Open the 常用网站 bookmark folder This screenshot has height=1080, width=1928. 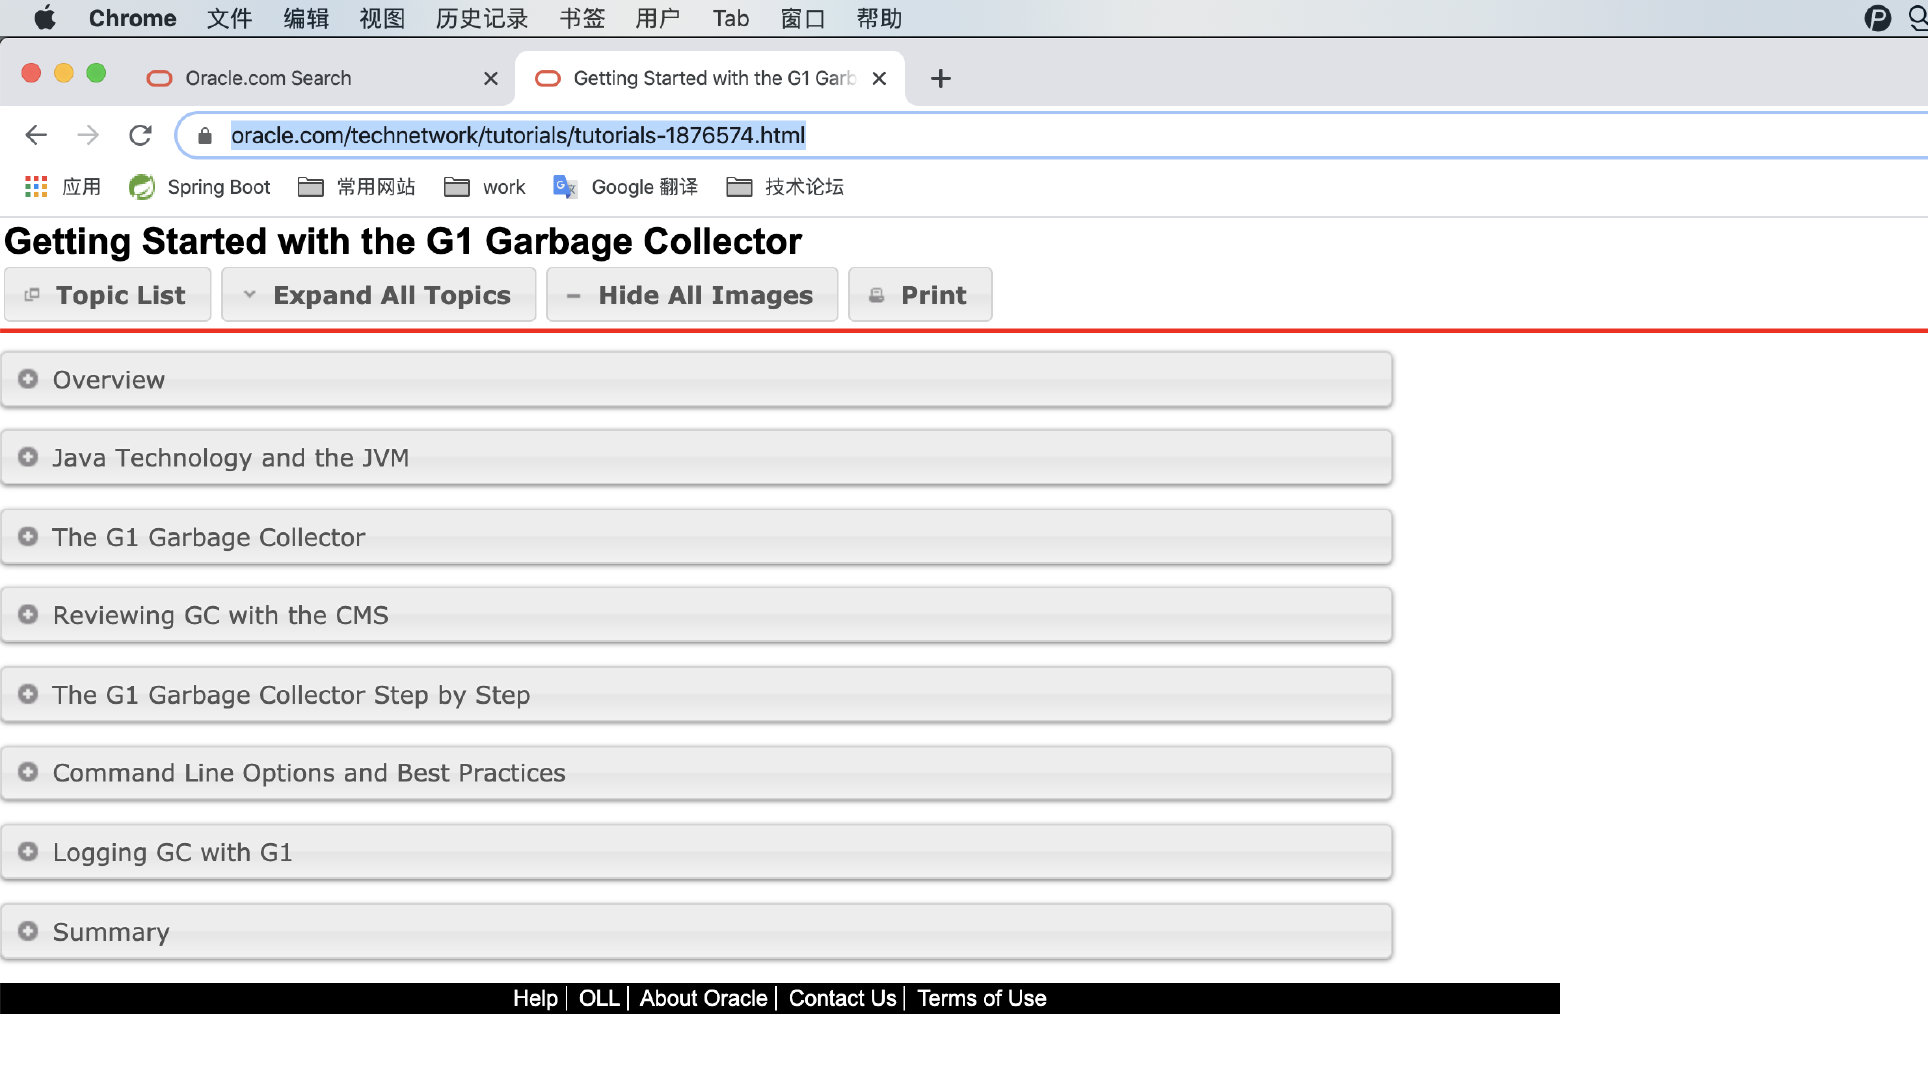point(357,187)
